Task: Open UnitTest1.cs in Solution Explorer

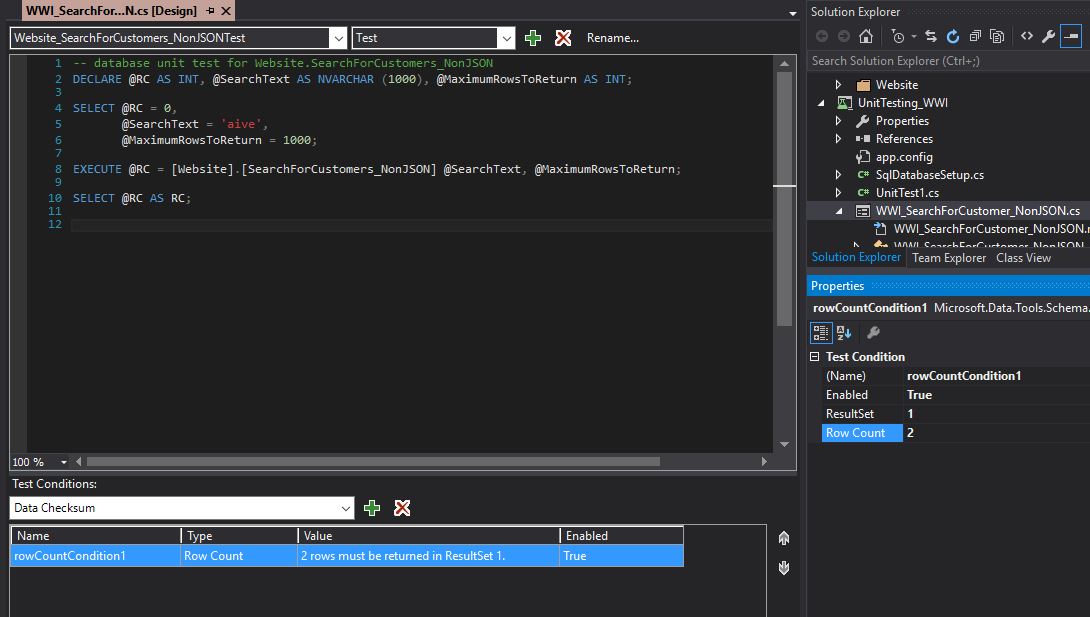Action: (906, 193)
